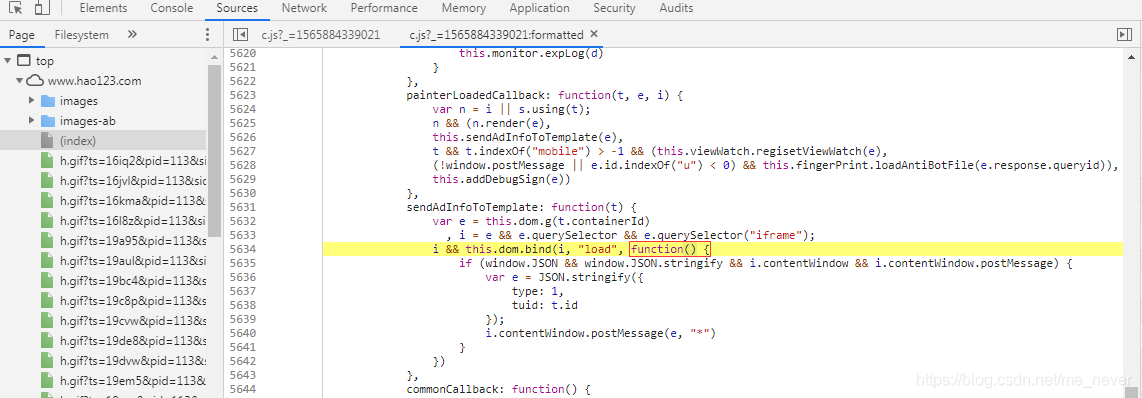Switch to the Console panel tab

click(172, 9)
